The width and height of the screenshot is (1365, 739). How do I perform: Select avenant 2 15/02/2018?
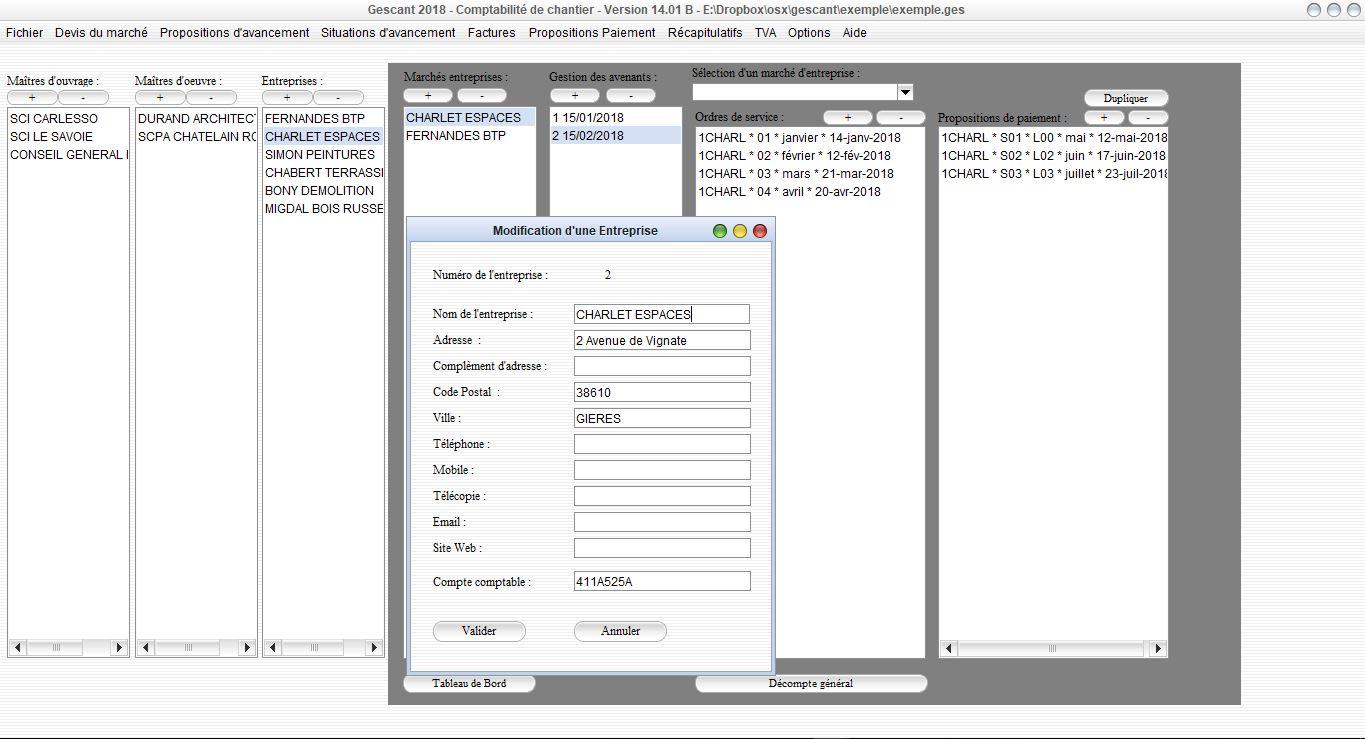tap(616, 135)
